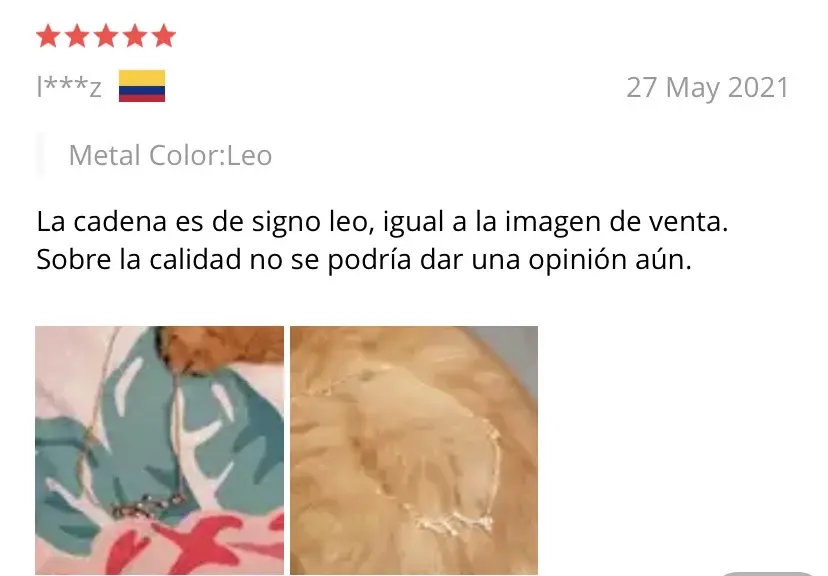Click the reviewer name l***z
The height and width of the screenshot is (576, 828).
click(x=69, y=87)
